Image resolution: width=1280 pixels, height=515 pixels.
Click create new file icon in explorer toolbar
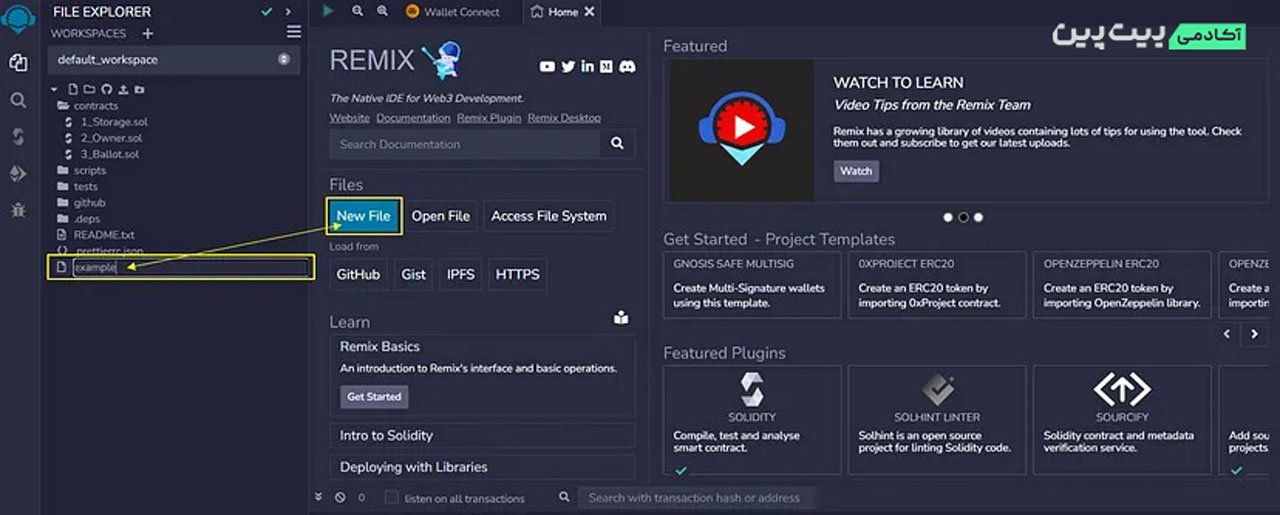point(73,89)
